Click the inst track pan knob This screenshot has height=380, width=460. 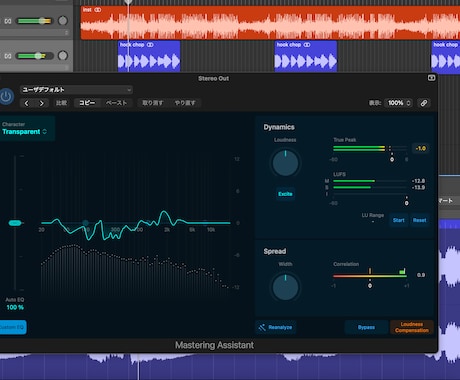63,21
